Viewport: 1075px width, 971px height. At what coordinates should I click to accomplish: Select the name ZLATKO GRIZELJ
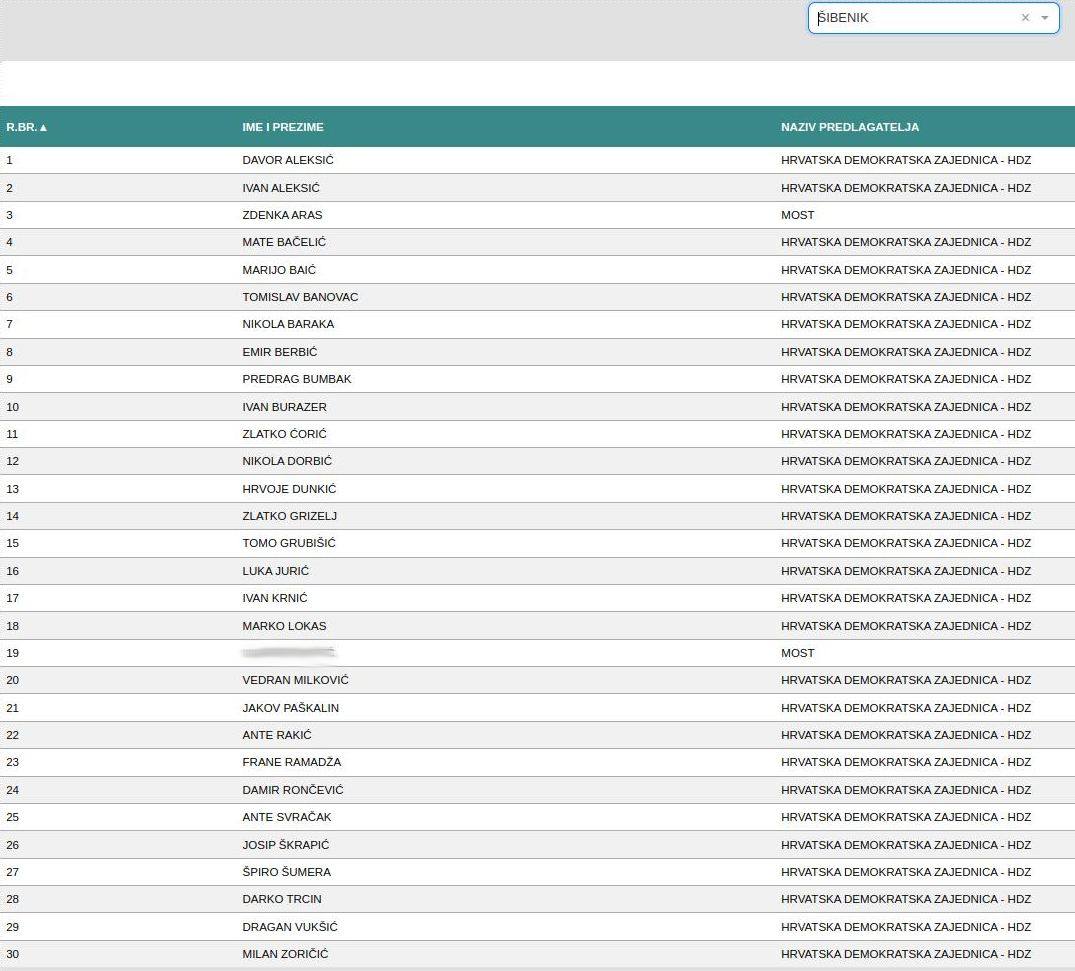coord(289,516)
